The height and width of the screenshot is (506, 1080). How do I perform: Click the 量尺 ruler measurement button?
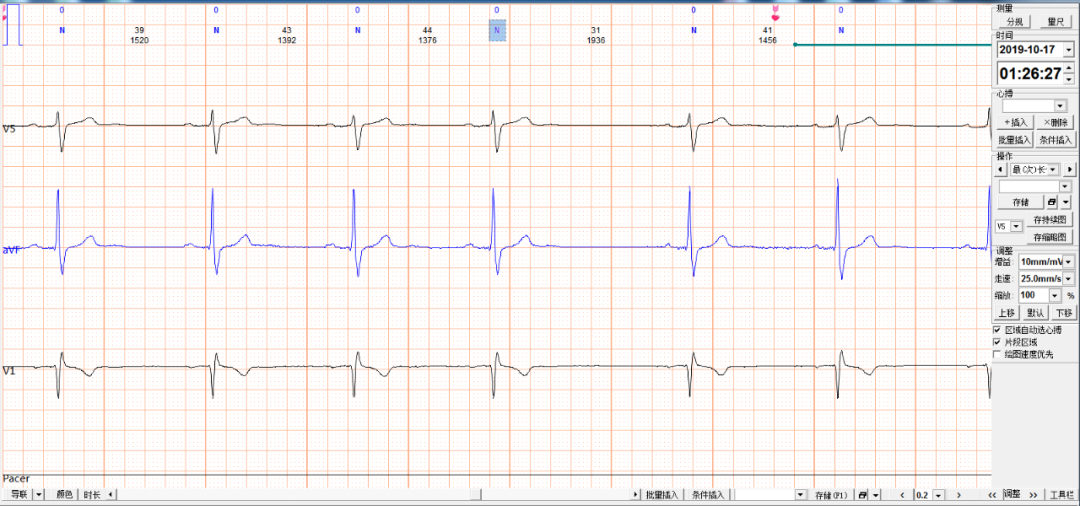pos(1056,22)
